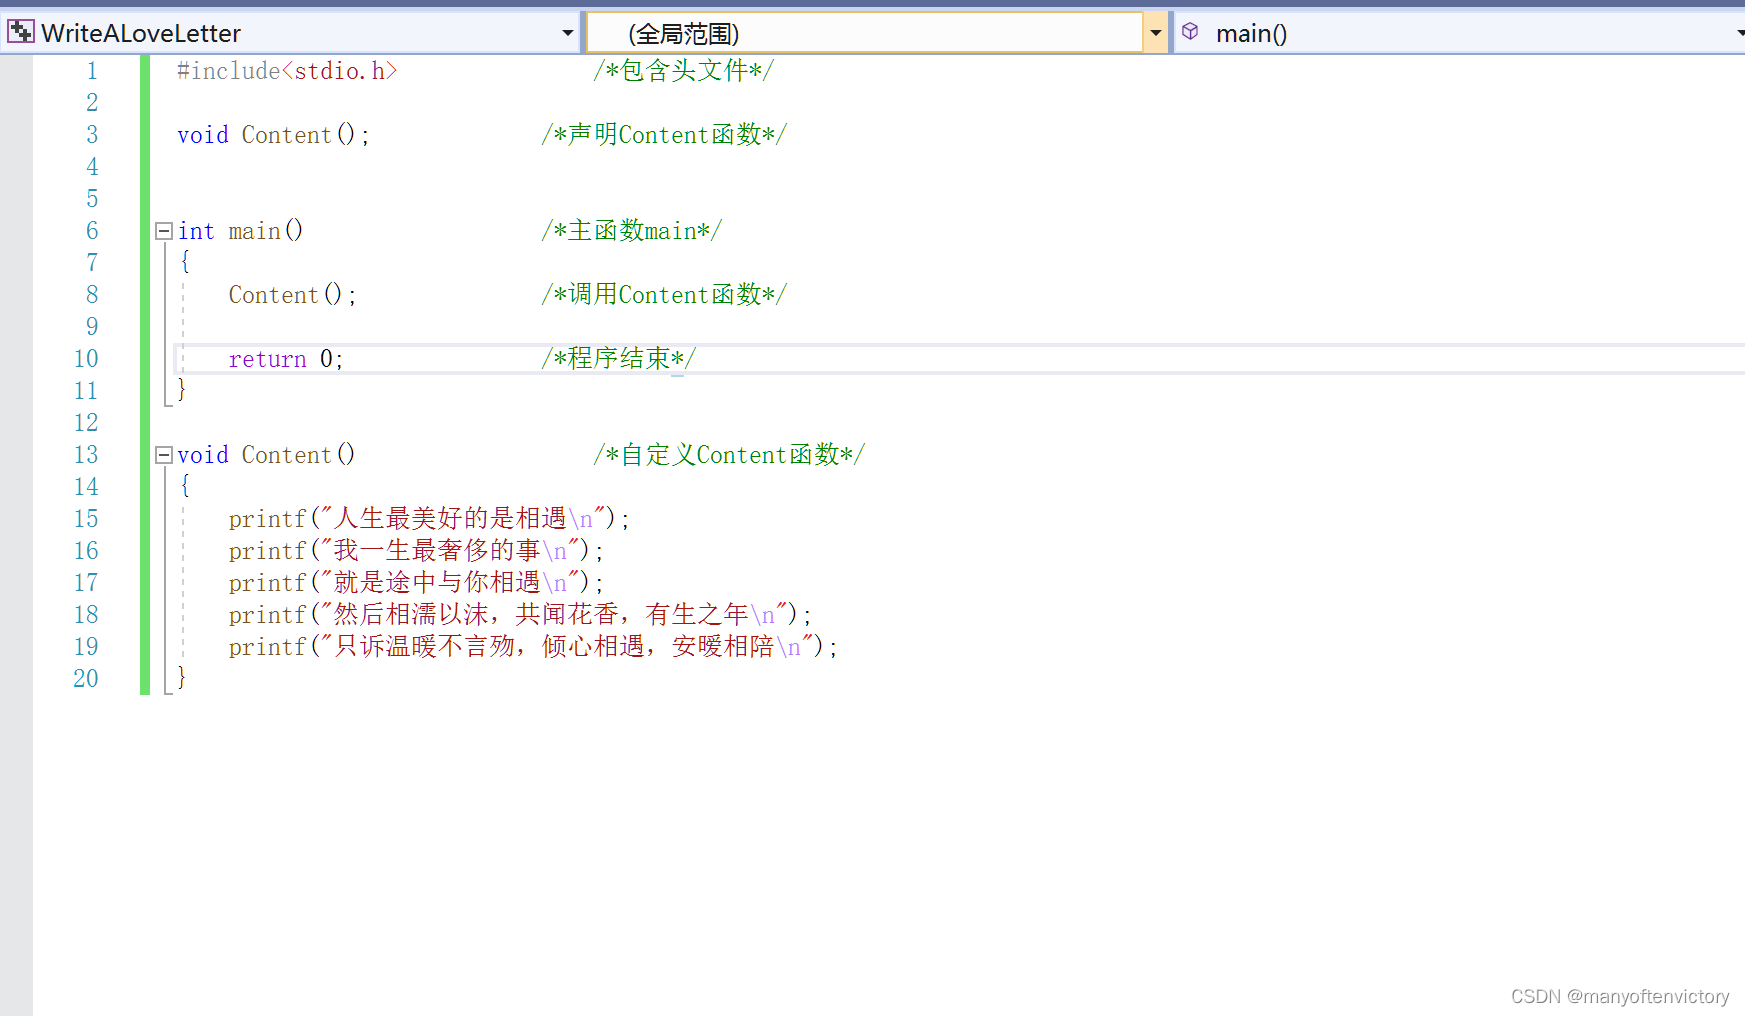
Task: Click the printf line with 我一生最奢侈的事
Action: (416, 551)
